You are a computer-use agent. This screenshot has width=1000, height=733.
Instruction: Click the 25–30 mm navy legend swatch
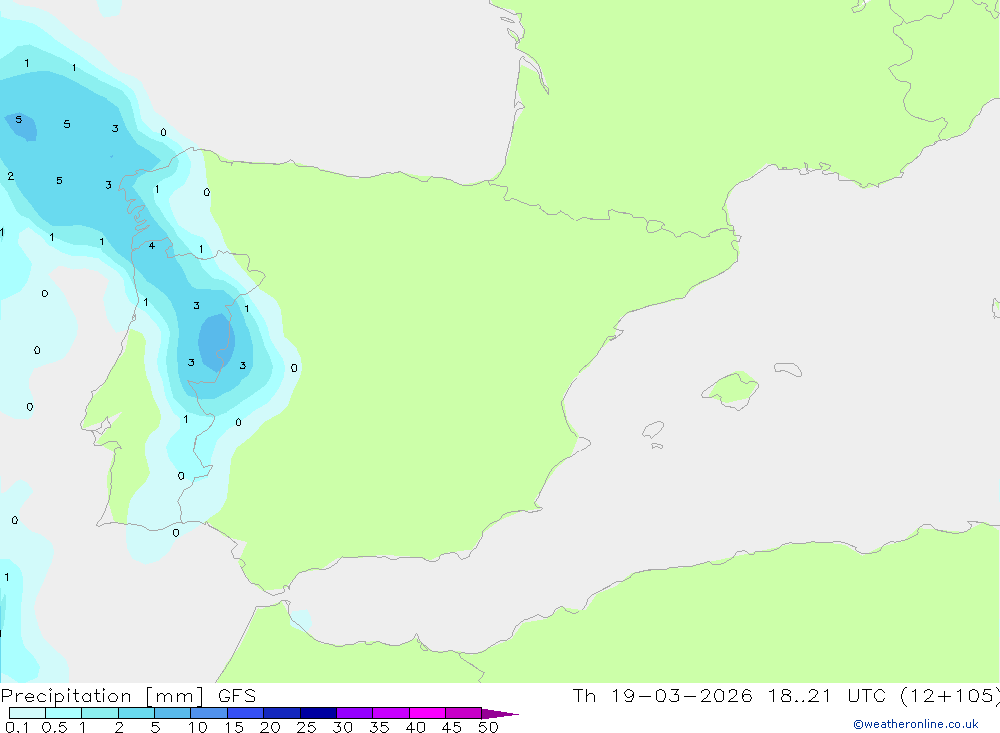click(x=318, y=713)
